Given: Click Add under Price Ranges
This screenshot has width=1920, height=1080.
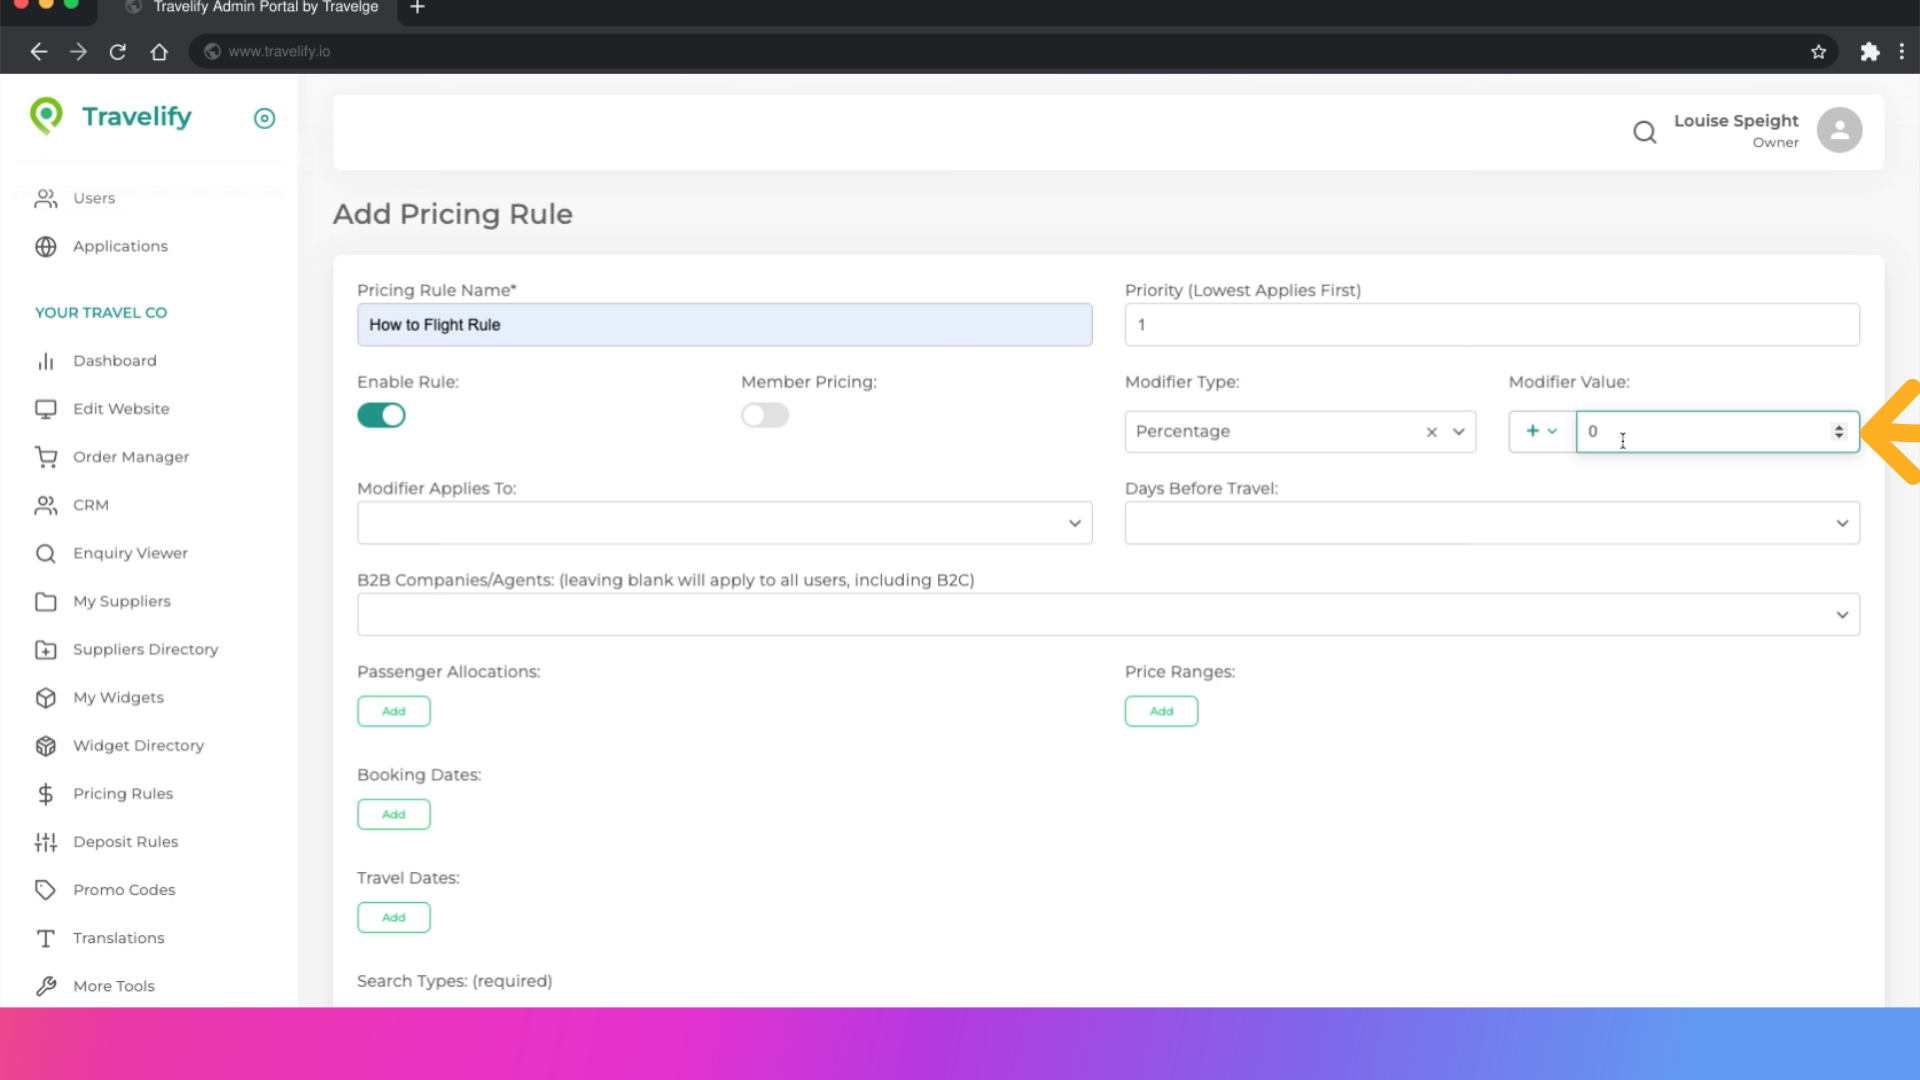Looking at the screenshot, I should [x=1160, y=711].
